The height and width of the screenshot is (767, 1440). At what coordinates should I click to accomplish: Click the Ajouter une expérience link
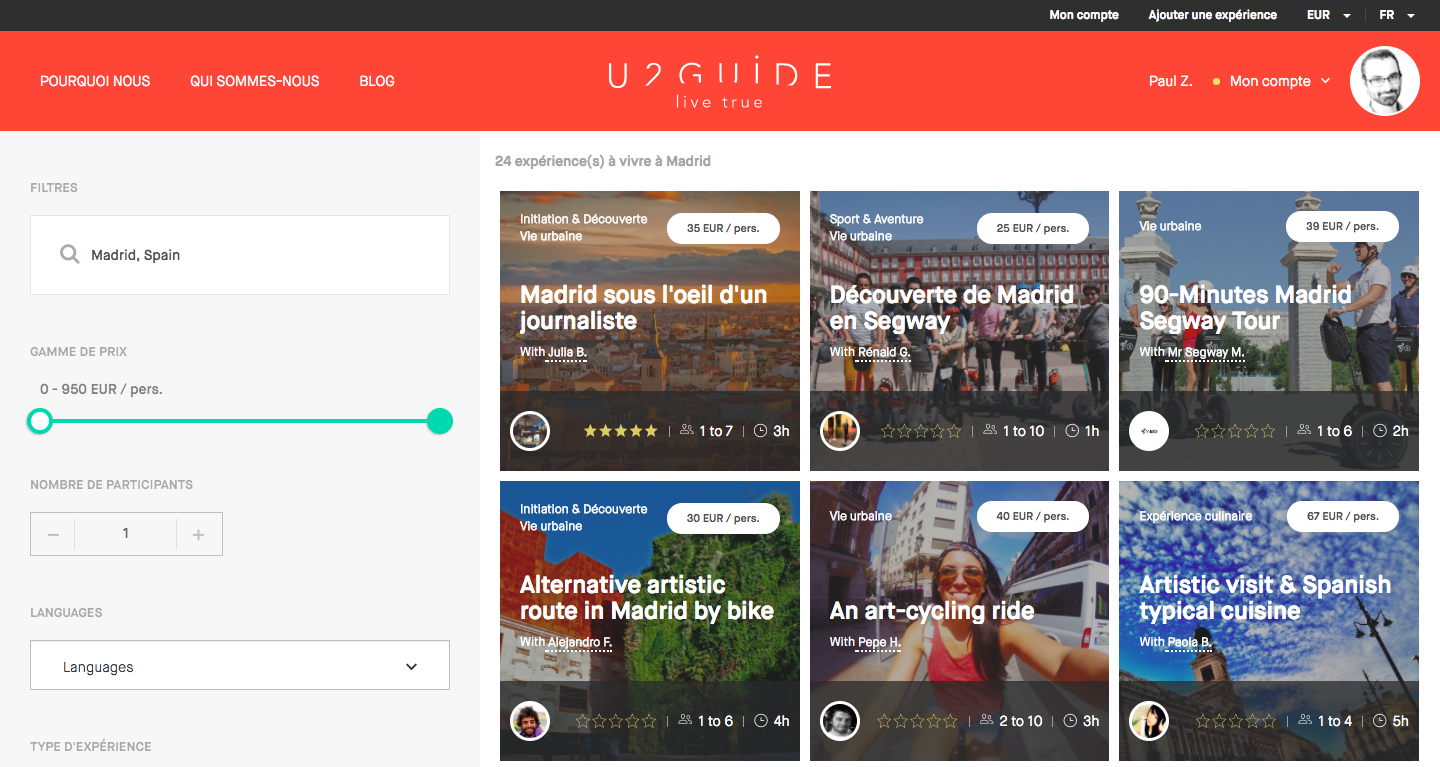(1212, 15)
